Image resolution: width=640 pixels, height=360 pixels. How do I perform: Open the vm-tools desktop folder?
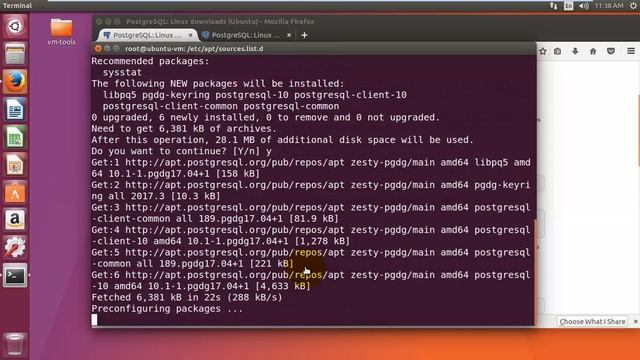(62, 32)
